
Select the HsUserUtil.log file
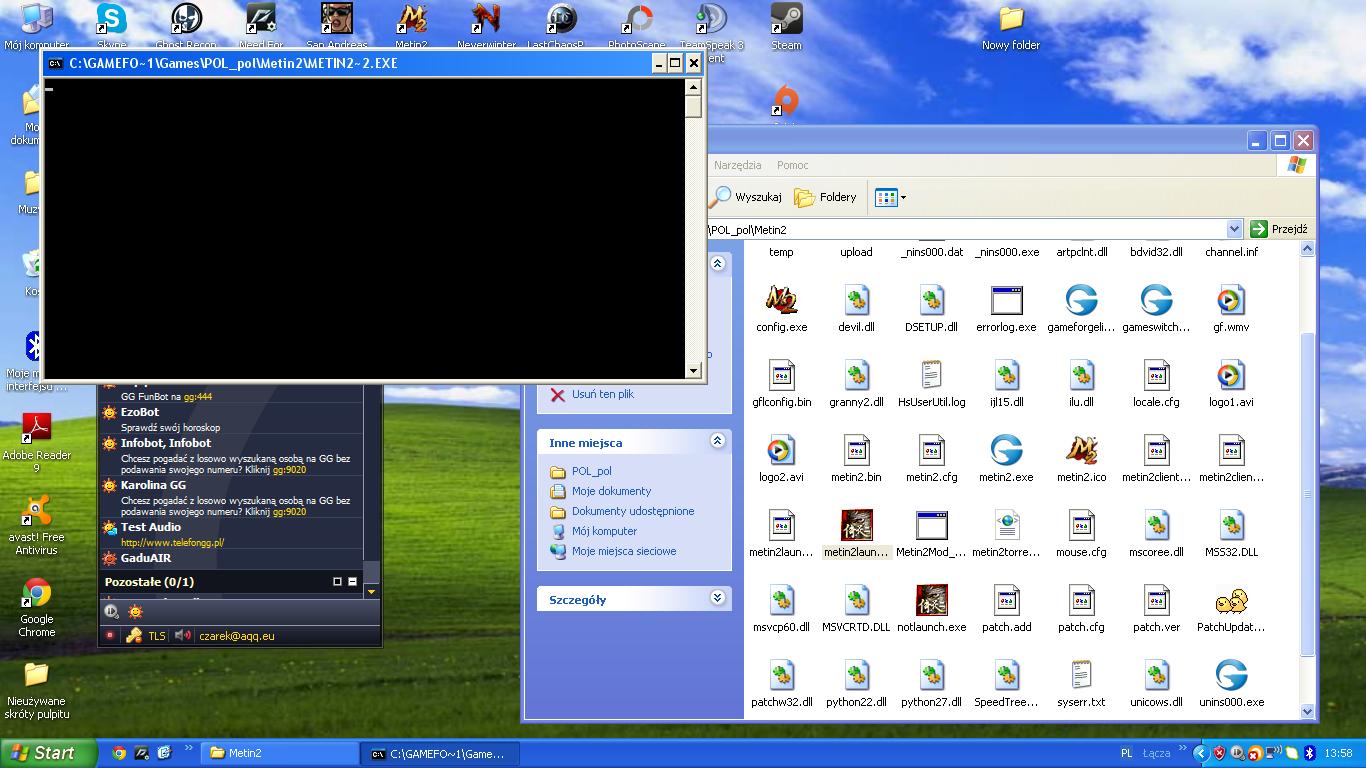931,383
